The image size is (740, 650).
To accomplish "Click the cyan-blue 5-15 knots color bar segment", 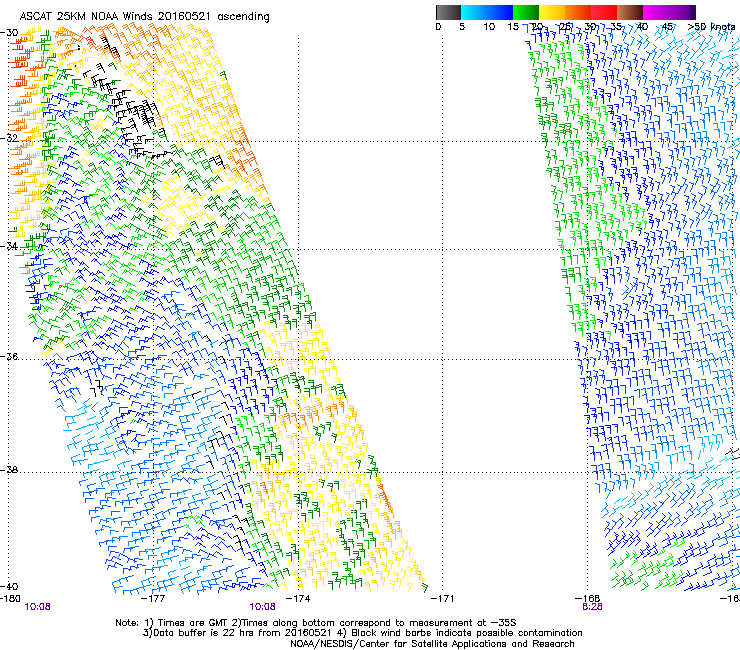I will 487,12.
